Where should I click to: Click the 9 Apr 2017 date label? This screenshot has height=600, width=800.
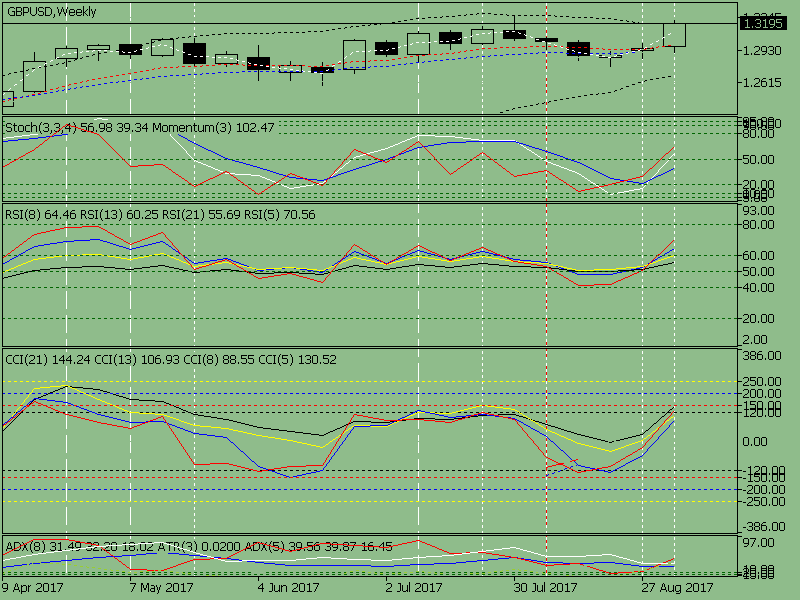(x=32, y=588)
